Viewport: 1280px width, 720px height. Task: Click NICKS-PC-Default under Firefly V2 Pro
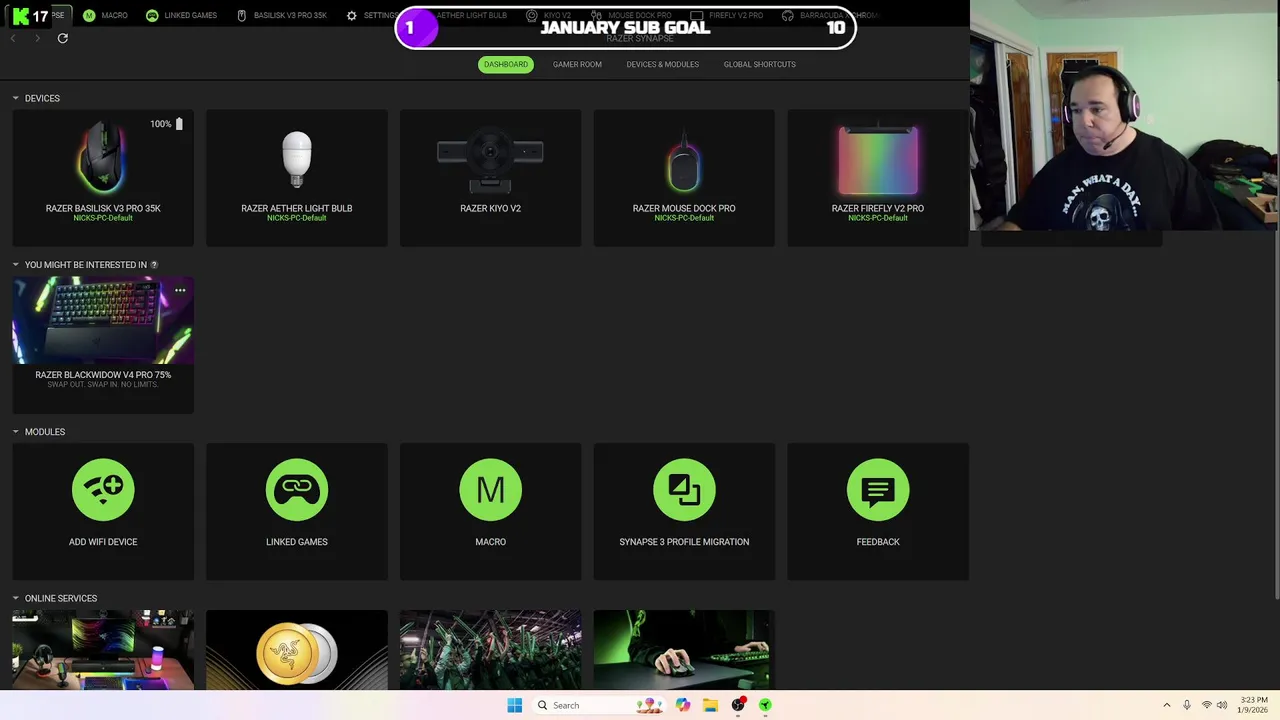878,218
